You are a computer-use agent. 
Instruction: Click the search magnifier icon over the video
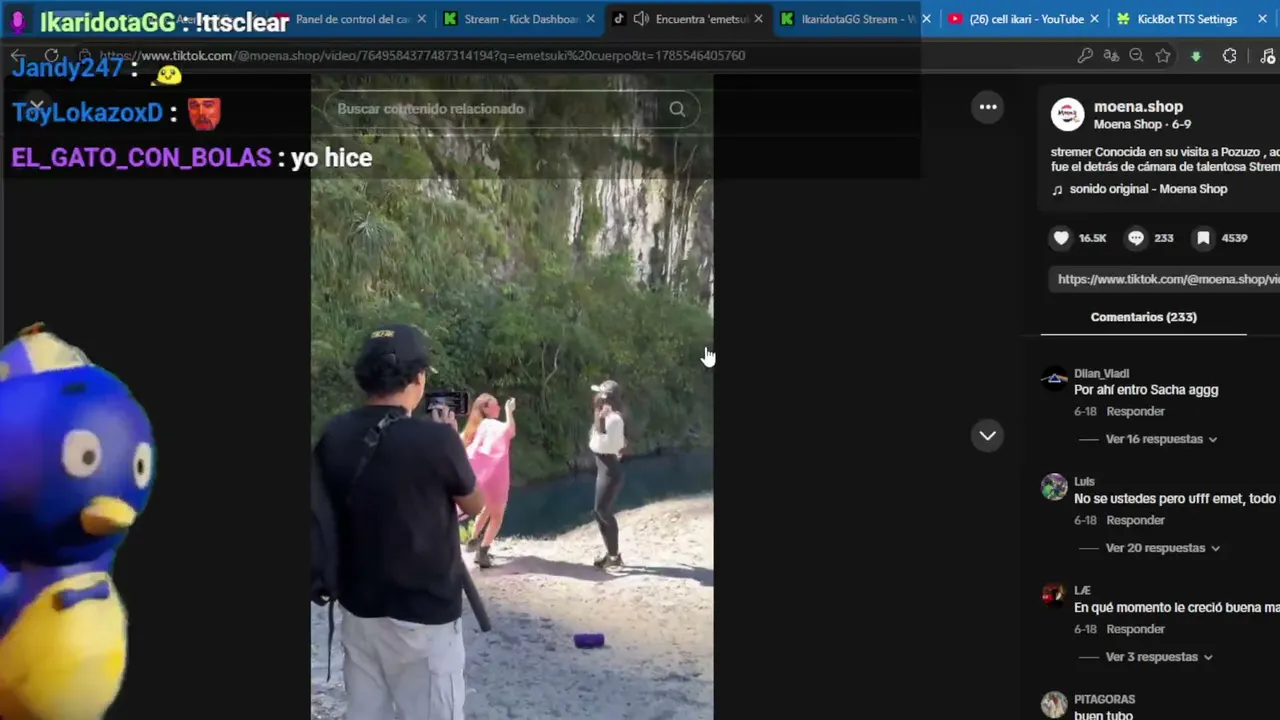[677, 109]
